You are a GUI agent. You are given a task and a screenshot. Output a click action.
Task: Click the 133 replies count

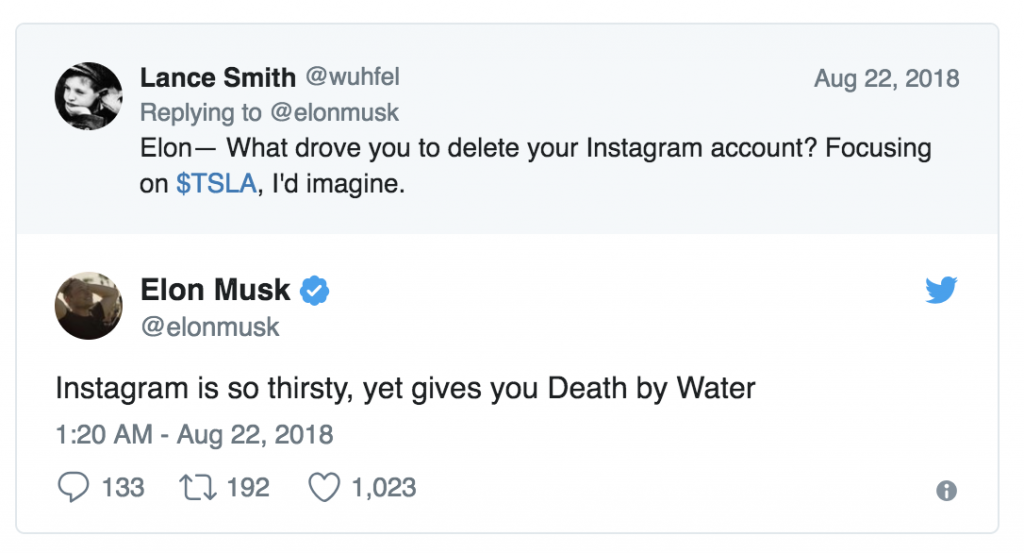(123, 488)
